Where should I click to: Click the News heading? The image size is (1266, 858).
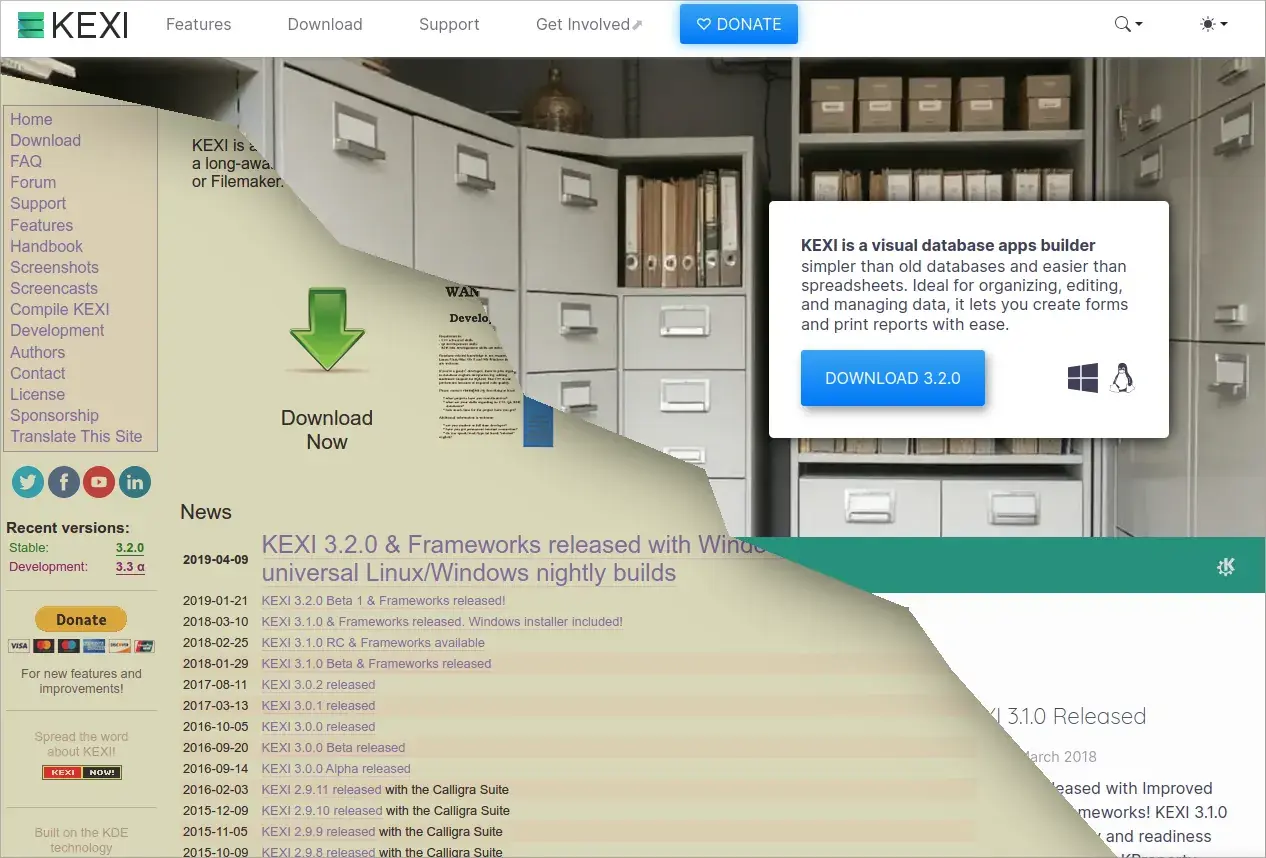[206, 512]
